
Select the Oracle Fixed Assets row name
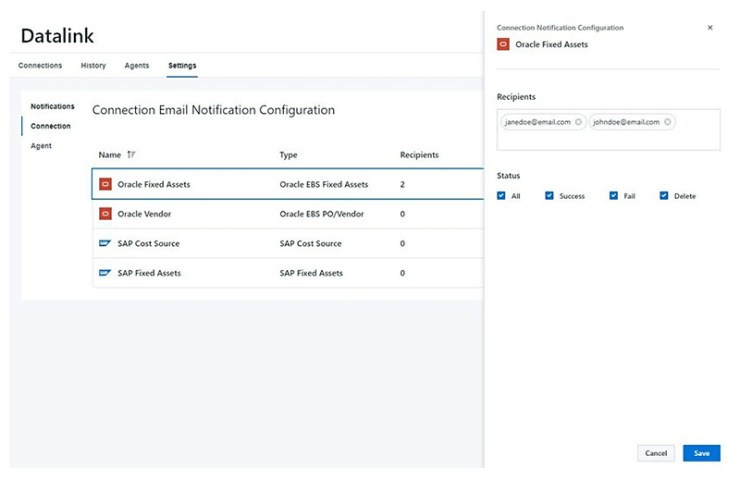click(x=154, y=185)
